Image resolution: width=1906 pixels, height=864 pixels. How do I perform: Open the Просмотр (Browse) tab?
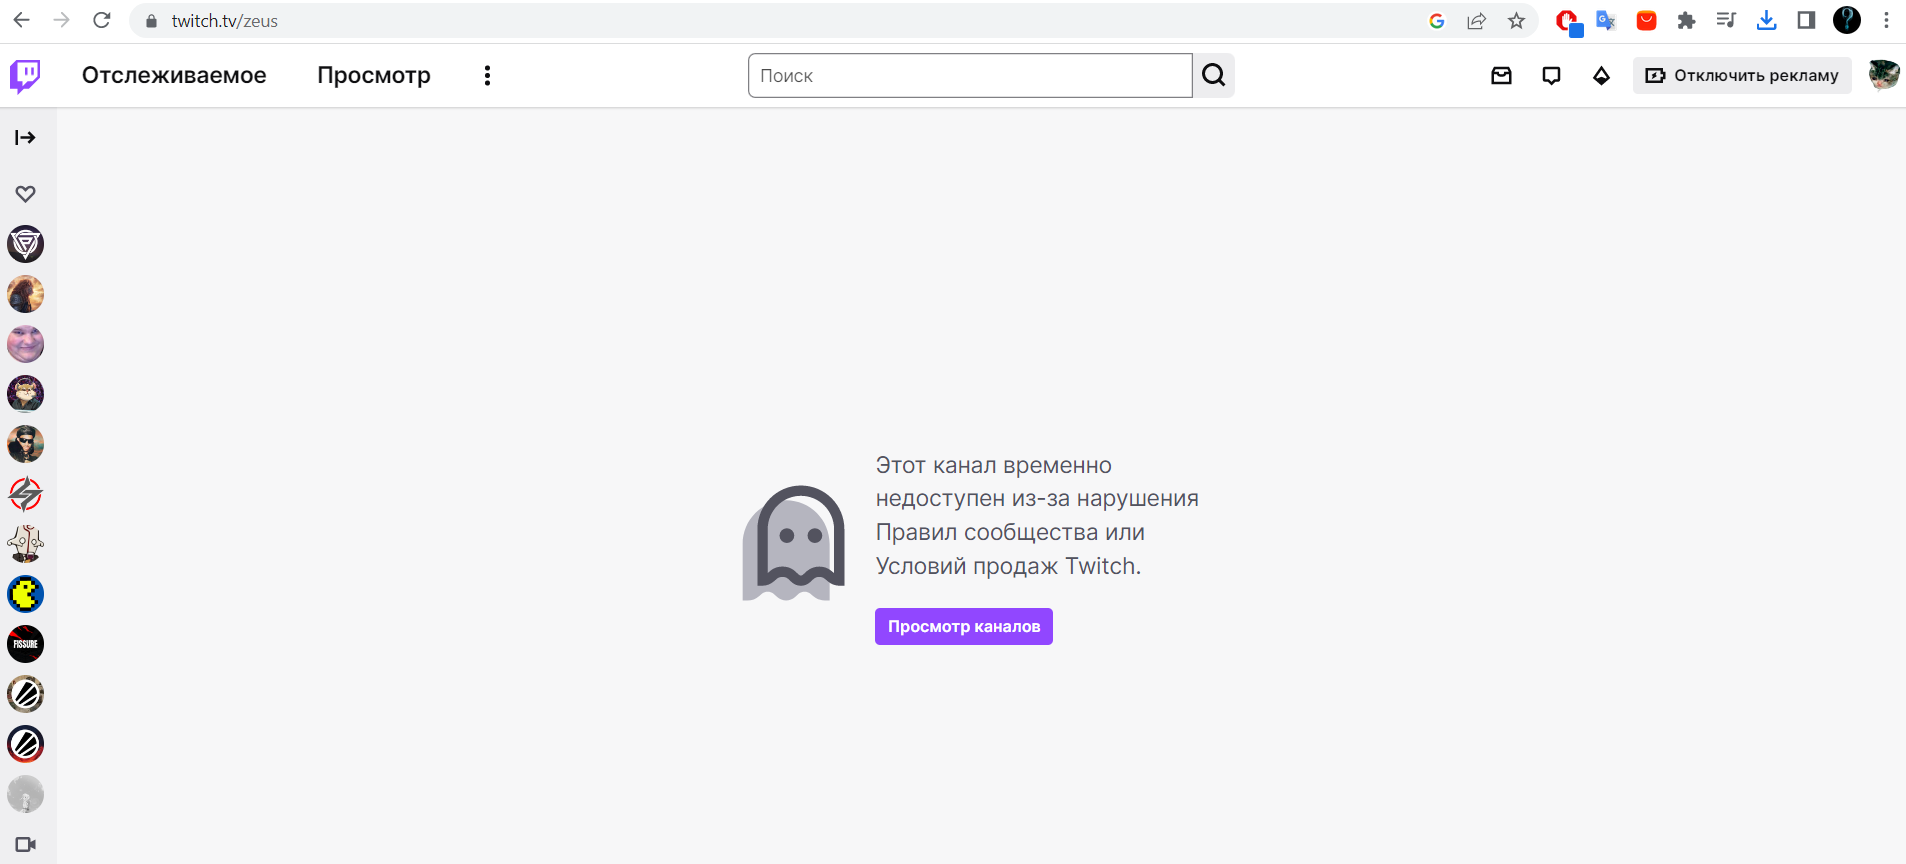tap(374, 75)
